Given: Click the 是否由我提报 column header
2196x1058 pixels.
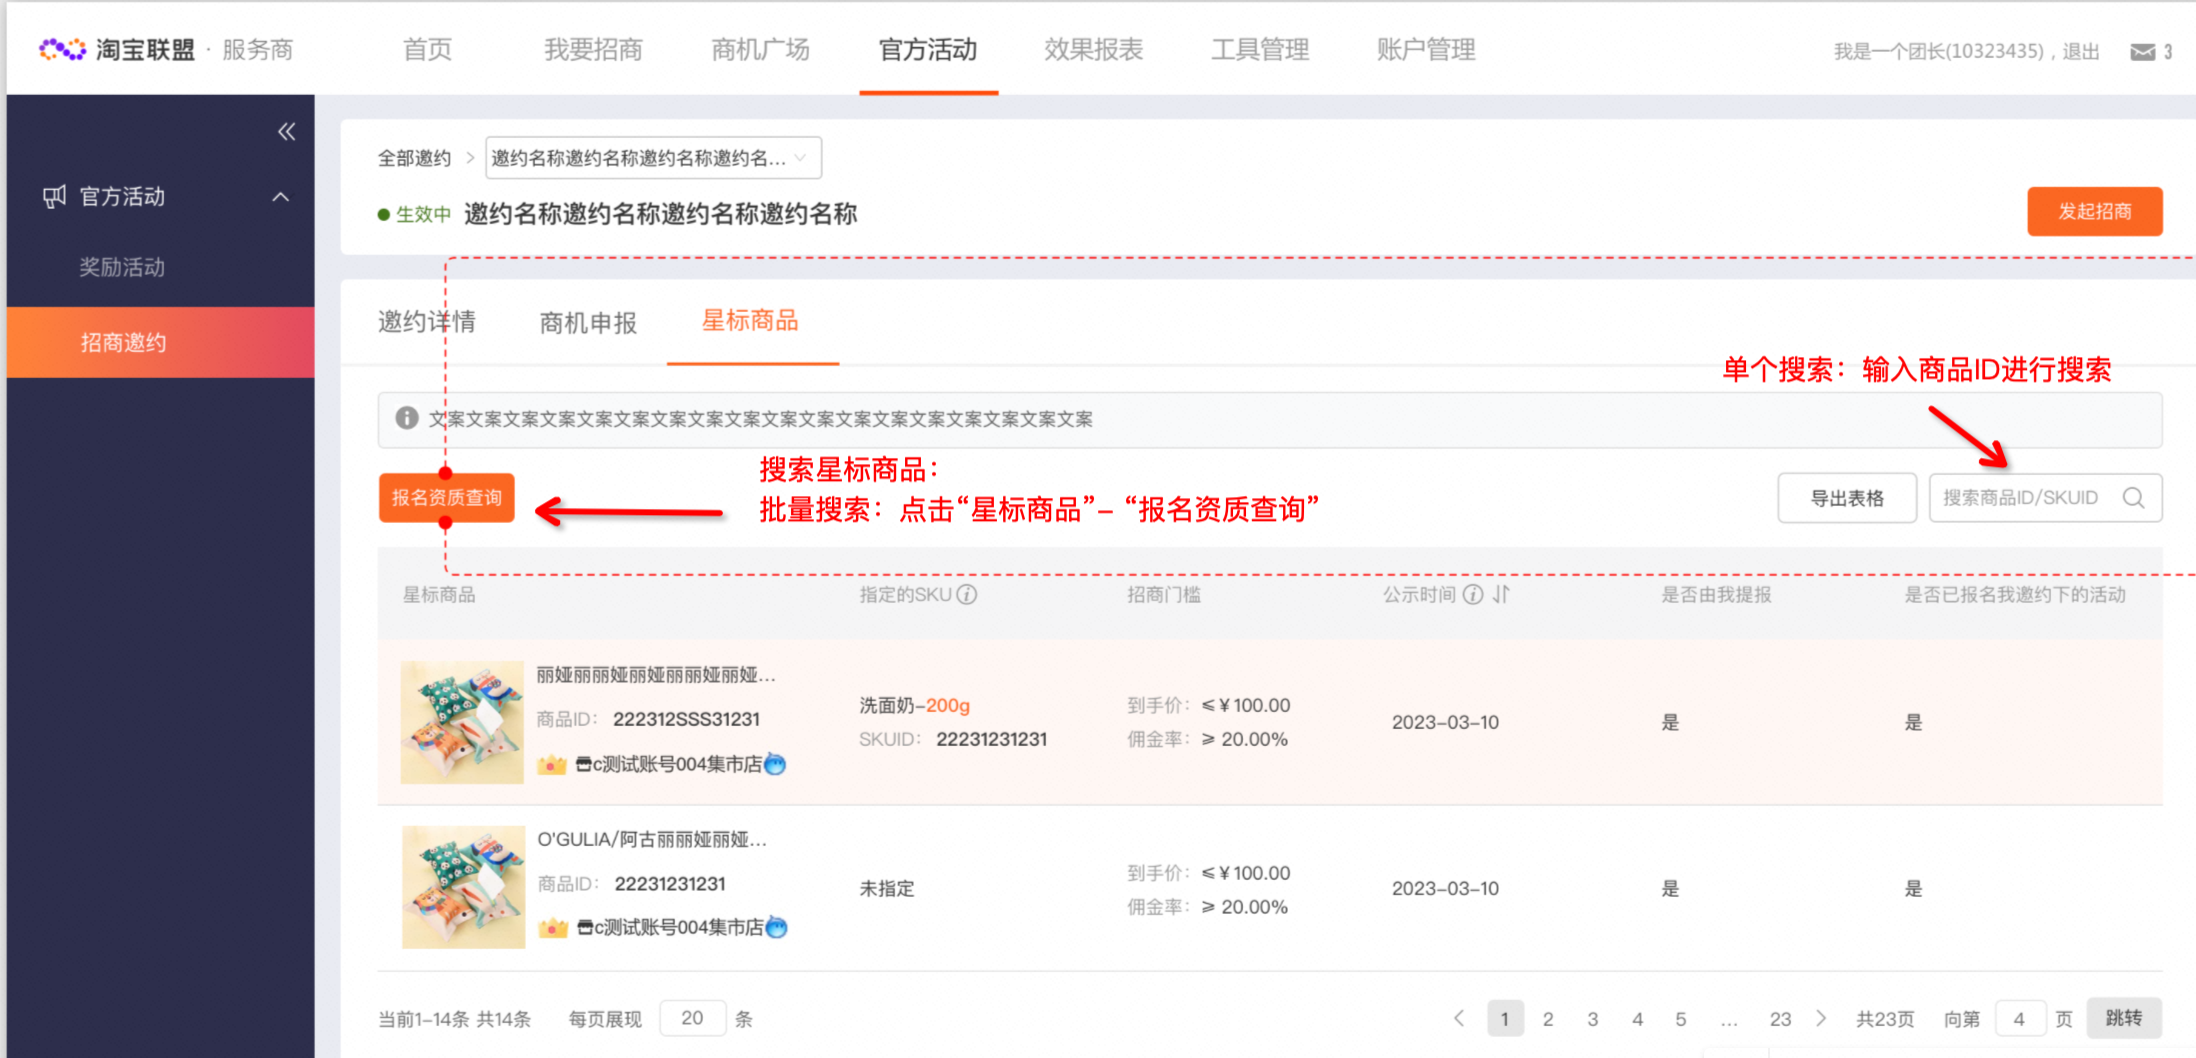Looking at the screenshot, I should (1716, 595).
